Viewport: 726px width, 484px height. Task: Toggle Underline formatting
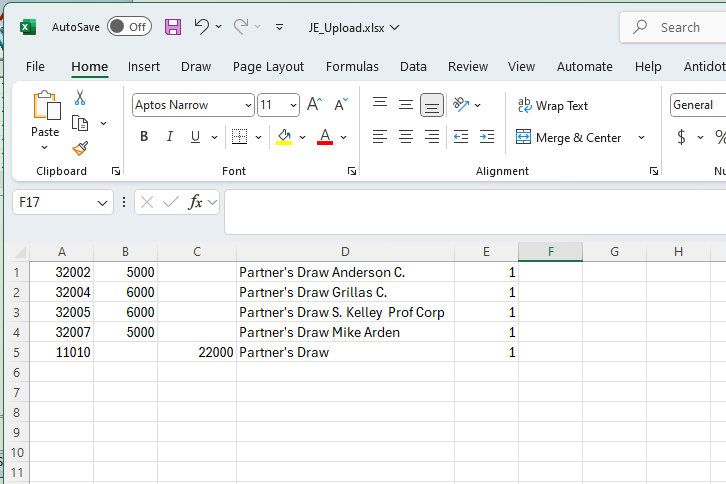(195, 136)
